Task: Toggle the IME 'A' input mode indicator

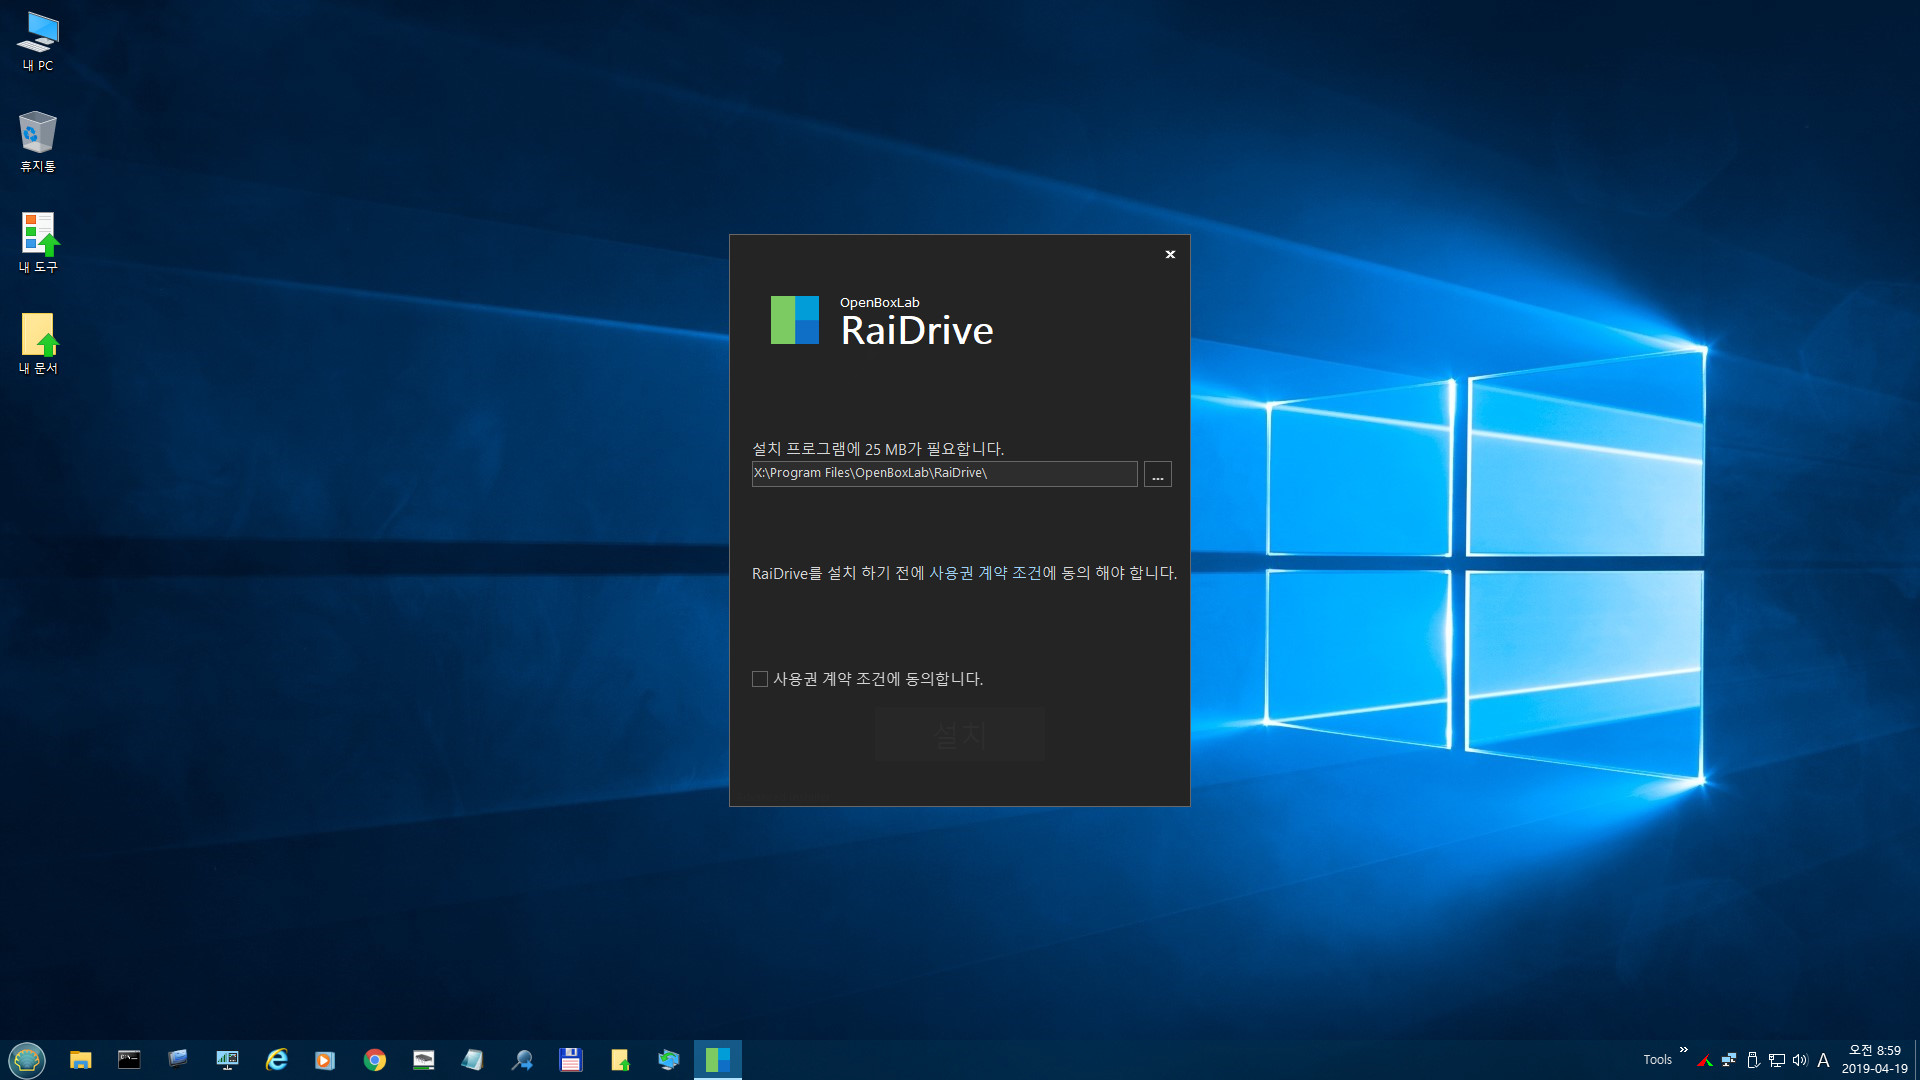Action: point(1824,1060)
